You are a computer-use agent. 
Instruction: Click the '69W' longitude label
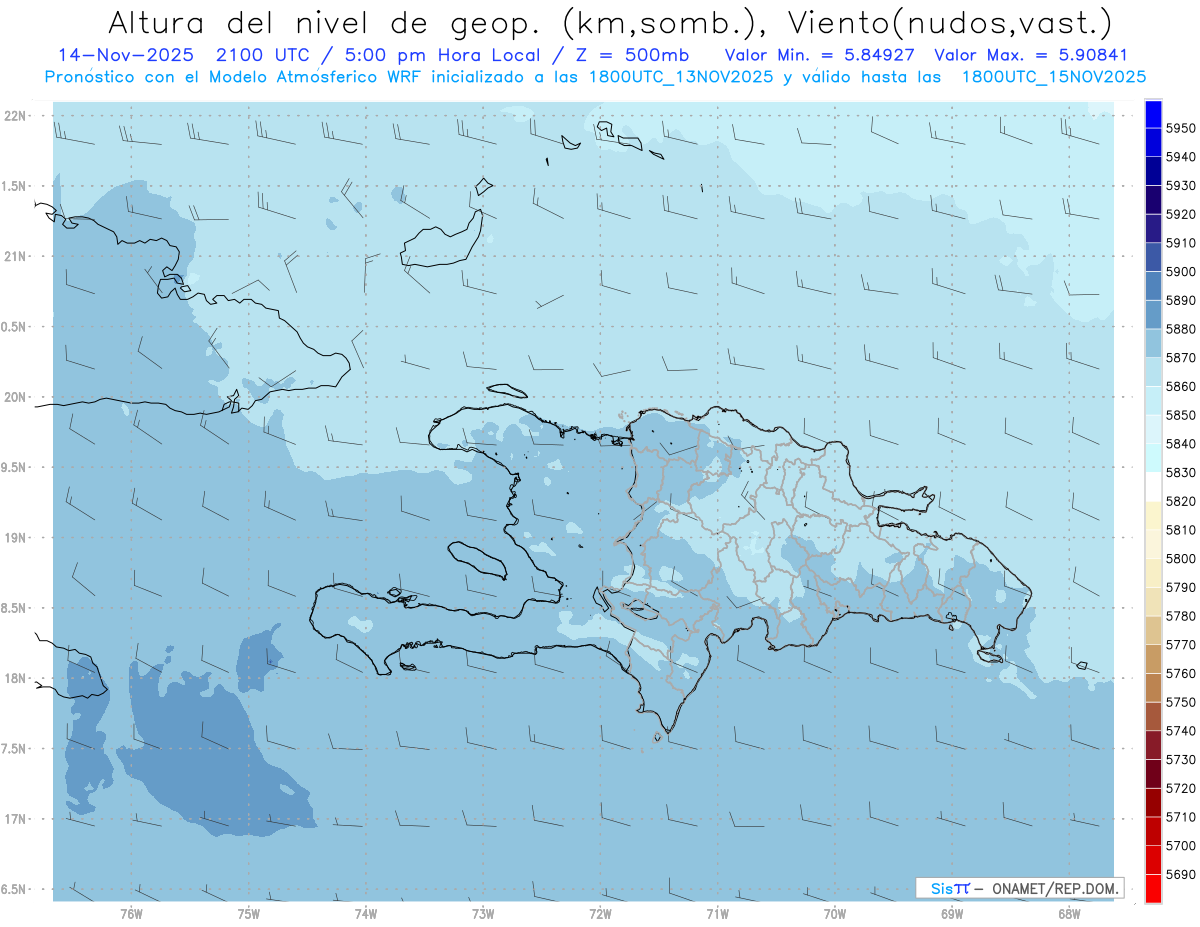(x=952, y=913)
